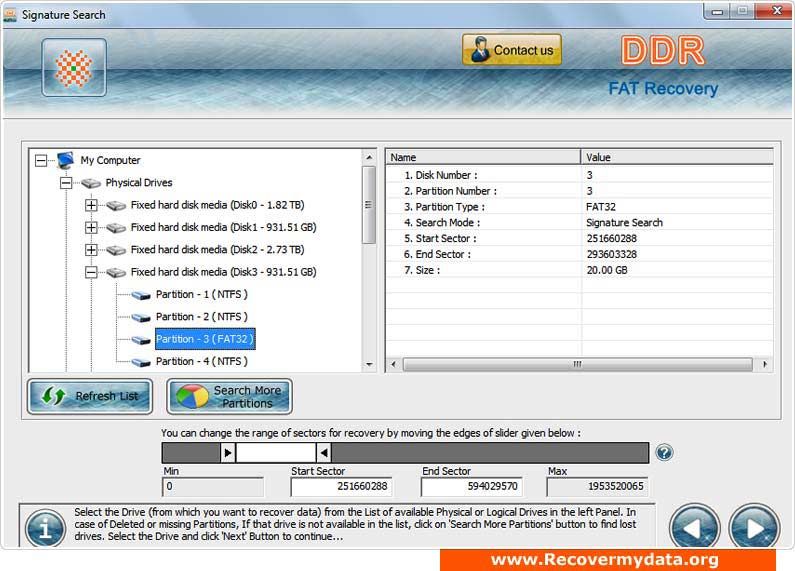The width and height of the screenshot is (795, 571).
Task: Go next with the right arrow button
Action: point(754,527)
